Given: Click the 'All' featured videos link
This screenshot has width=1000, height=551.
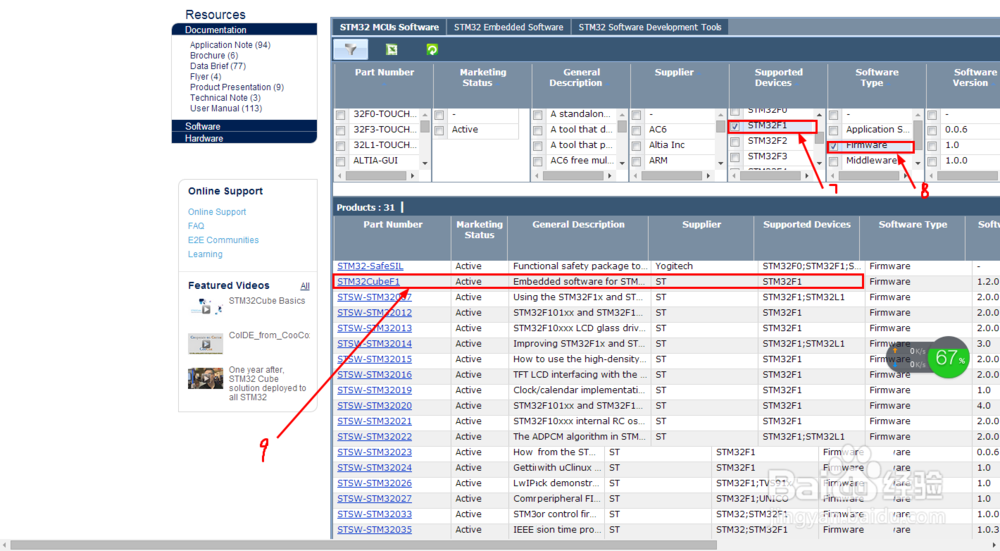Looking at the screenshot, I should click(305, 286).
